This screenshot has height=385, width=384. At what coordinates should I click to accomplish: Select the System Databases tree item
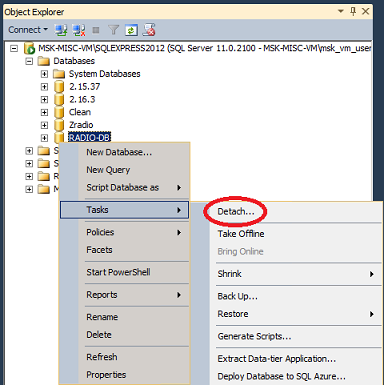[104, 74]
